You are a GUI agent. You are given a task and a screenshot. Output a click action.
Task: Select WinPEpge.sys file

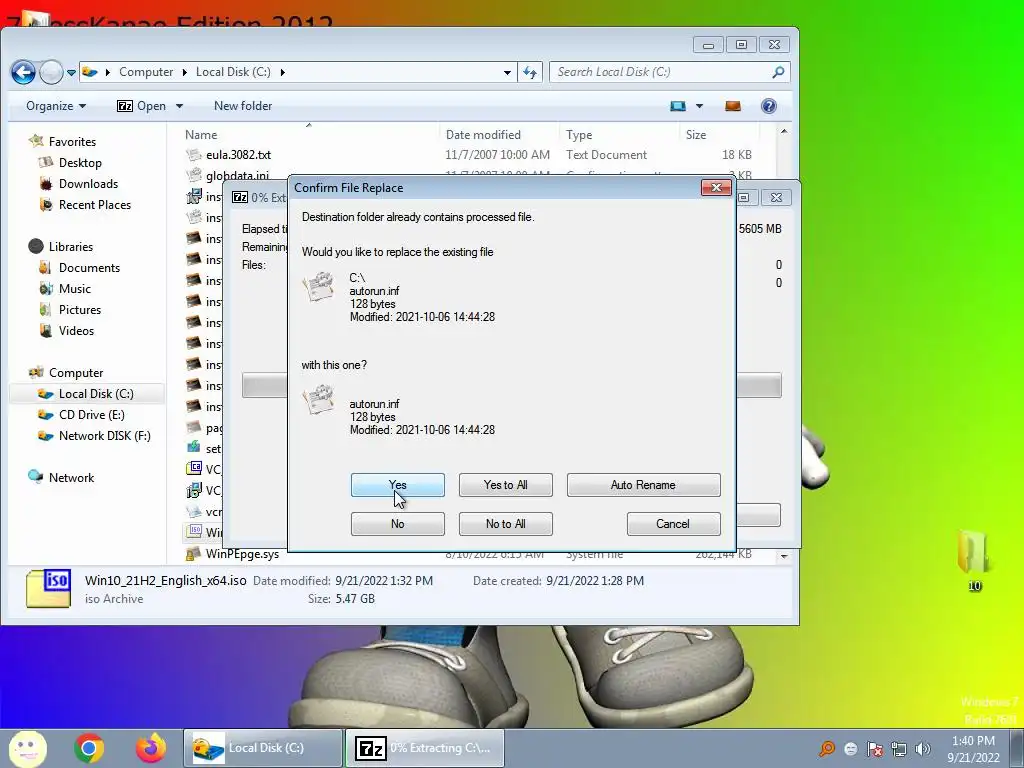point(242,554)
